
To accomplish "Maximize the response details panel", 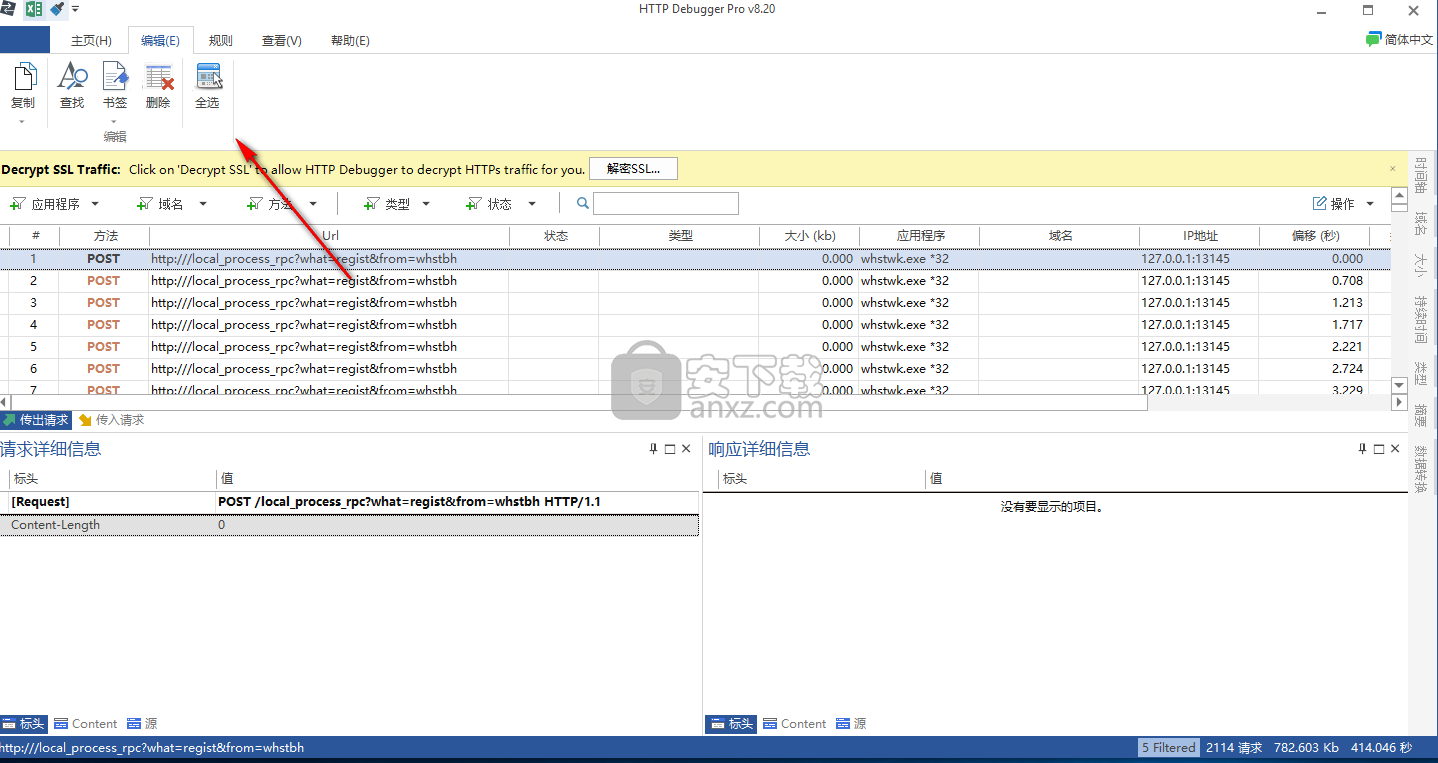I will pyautogui.click(x=1379, y=449).
